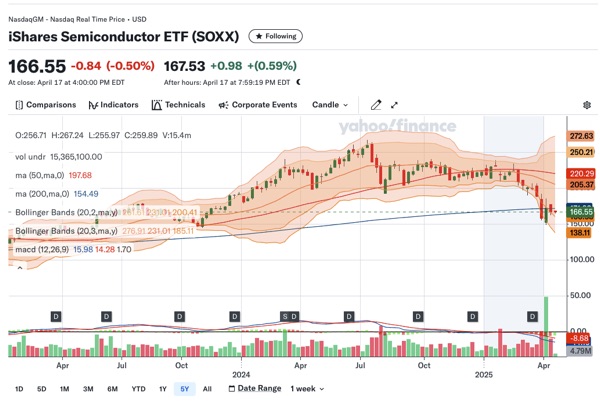Click the leftmost D dividend marker

tap(55, 316)
